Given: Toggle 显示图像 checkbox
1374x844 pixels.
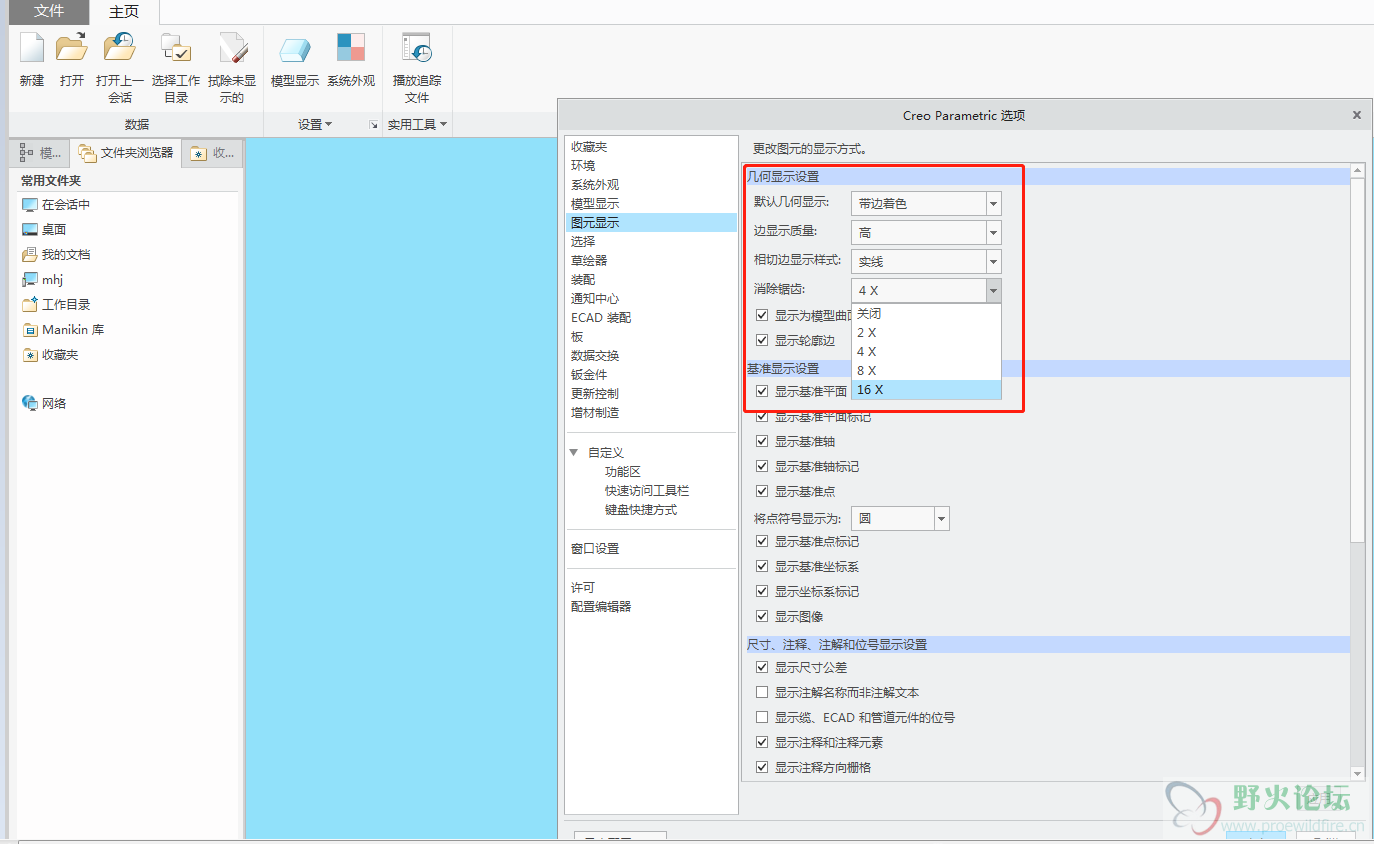Looking at the screenshot, I should point(762,616).
